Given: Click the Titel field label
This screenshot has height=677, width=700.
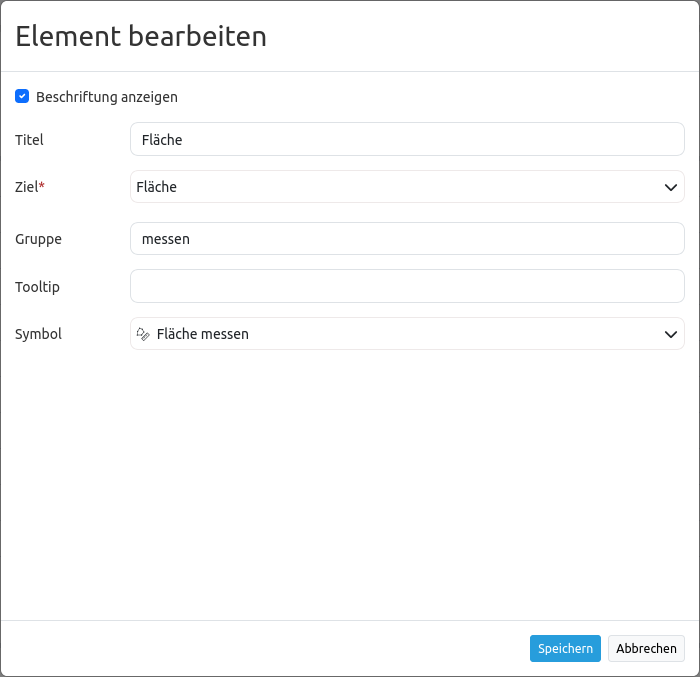Looking at the screenshot, I should pos(29,140).
